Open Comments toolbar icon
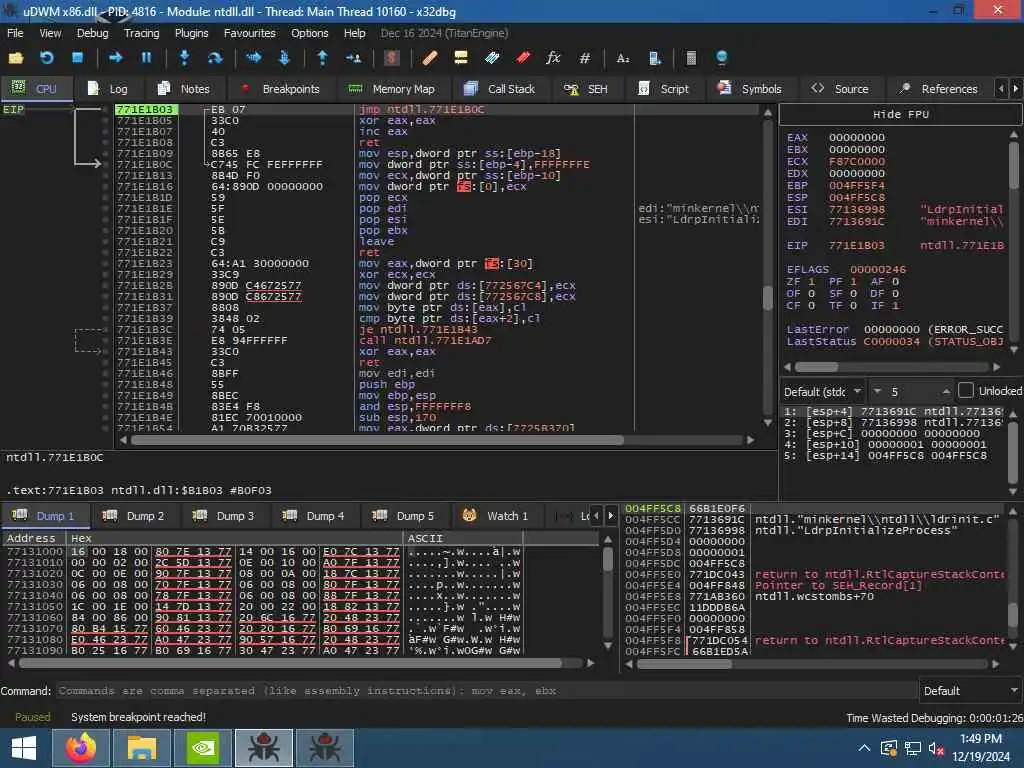 click(460, 58)
